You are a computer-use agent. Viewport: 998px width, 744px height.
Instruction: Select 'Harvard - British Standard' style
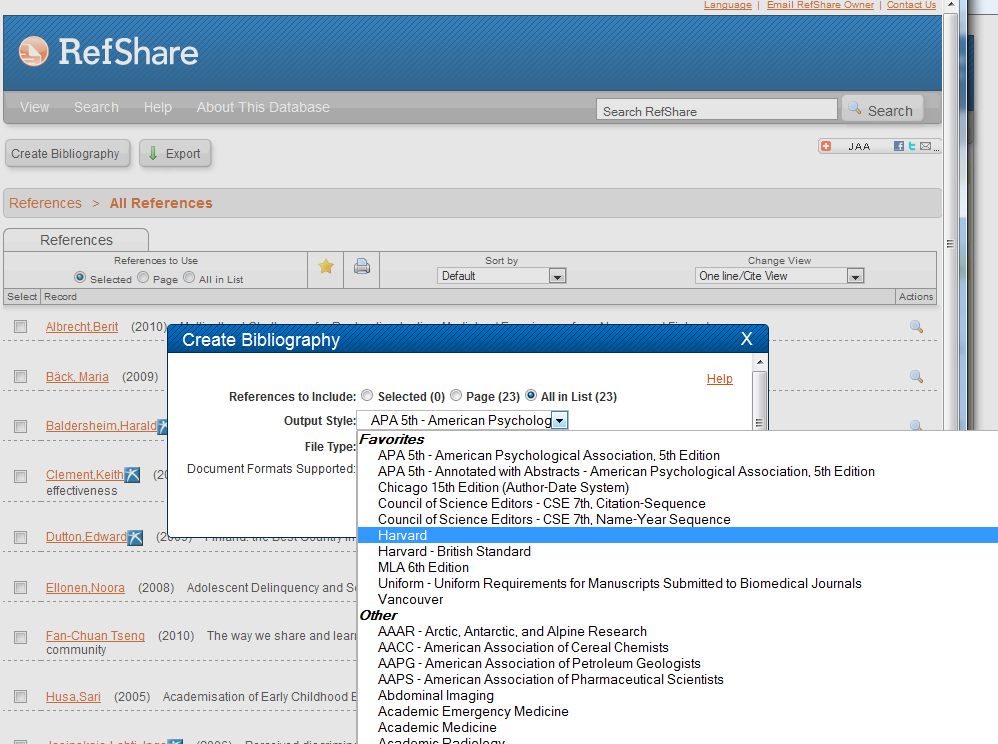454,551
